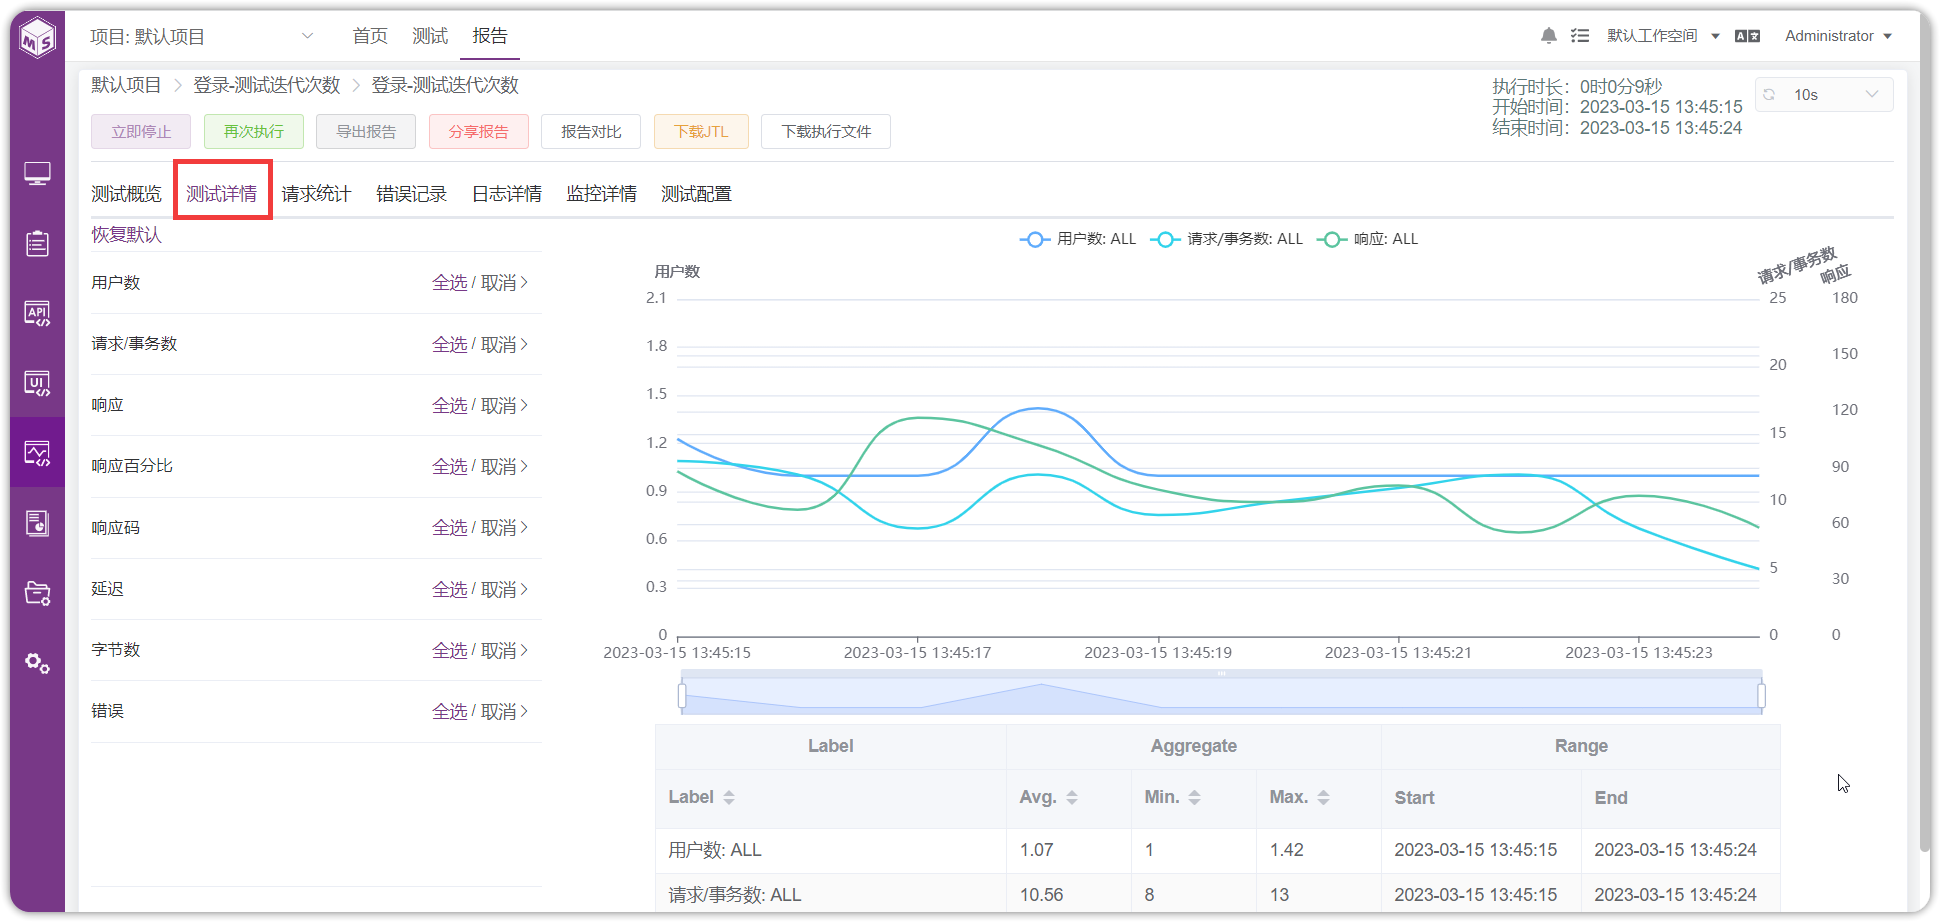Click the MeterSphere logo icon

pos(38,38)
